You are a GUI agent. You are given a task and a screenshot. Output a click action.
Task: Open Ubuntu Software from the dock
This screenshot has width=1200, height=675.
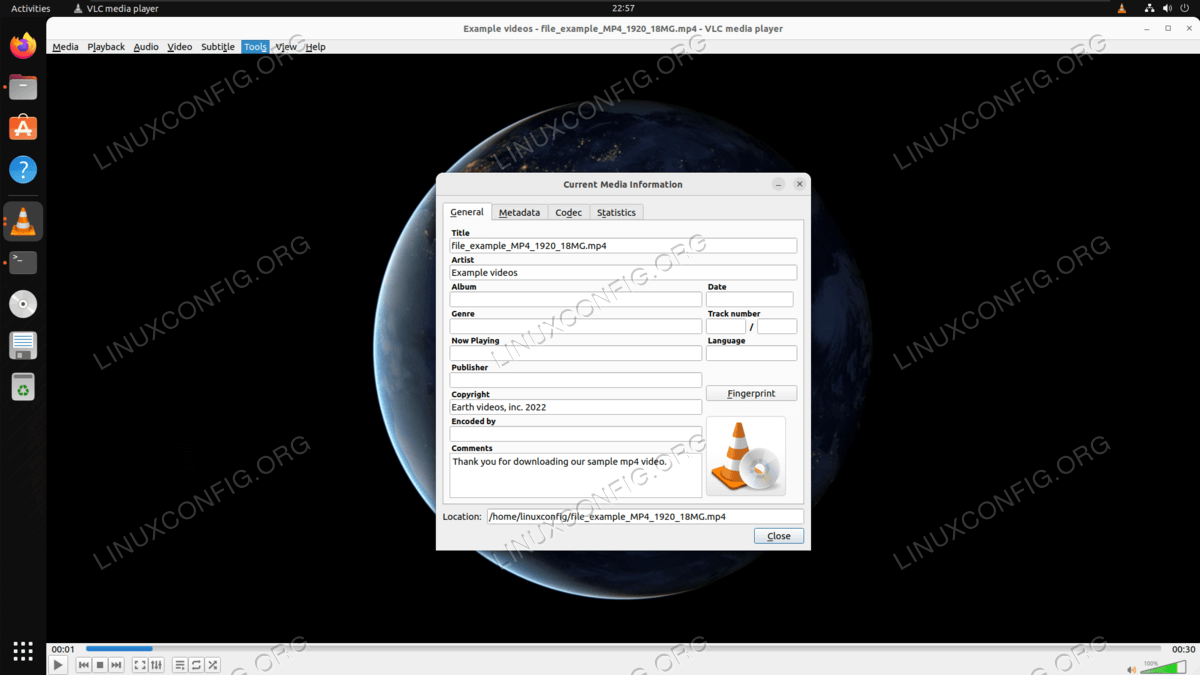pyautogui.click(x=23, y=128)
